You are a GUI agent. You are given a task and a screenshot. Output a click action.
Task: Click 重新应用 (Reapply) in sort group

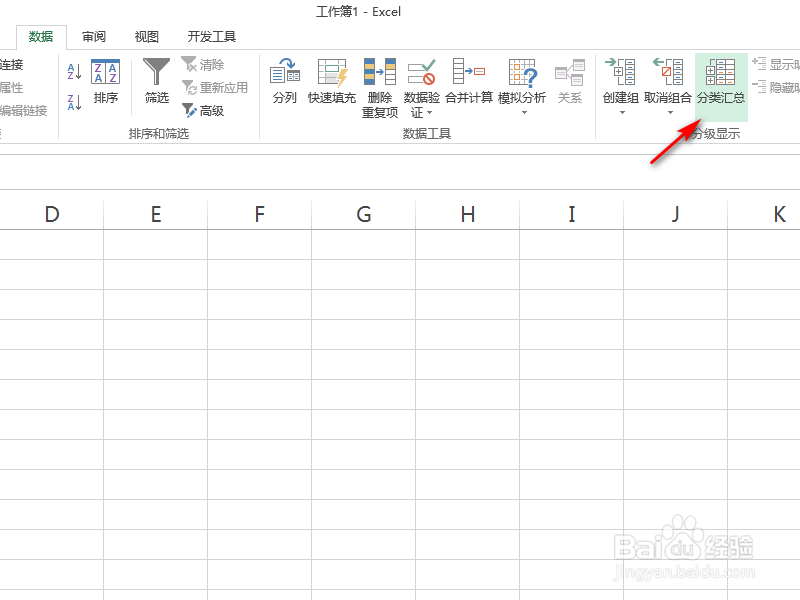click(x=216, y=87)
